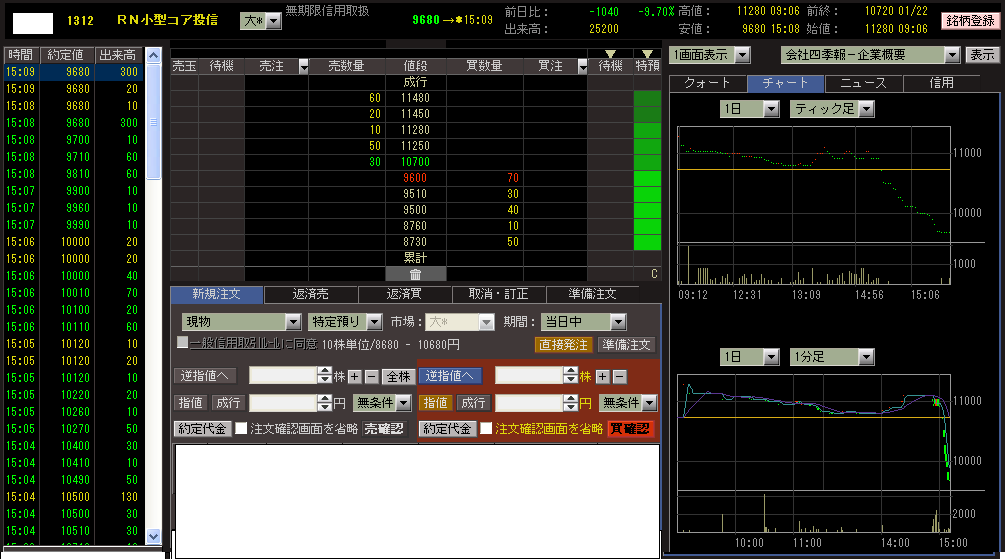Click the yellow triangle above the 待機 column
The width and height of the screenshot is (1005, 559).
click(610, 53)
